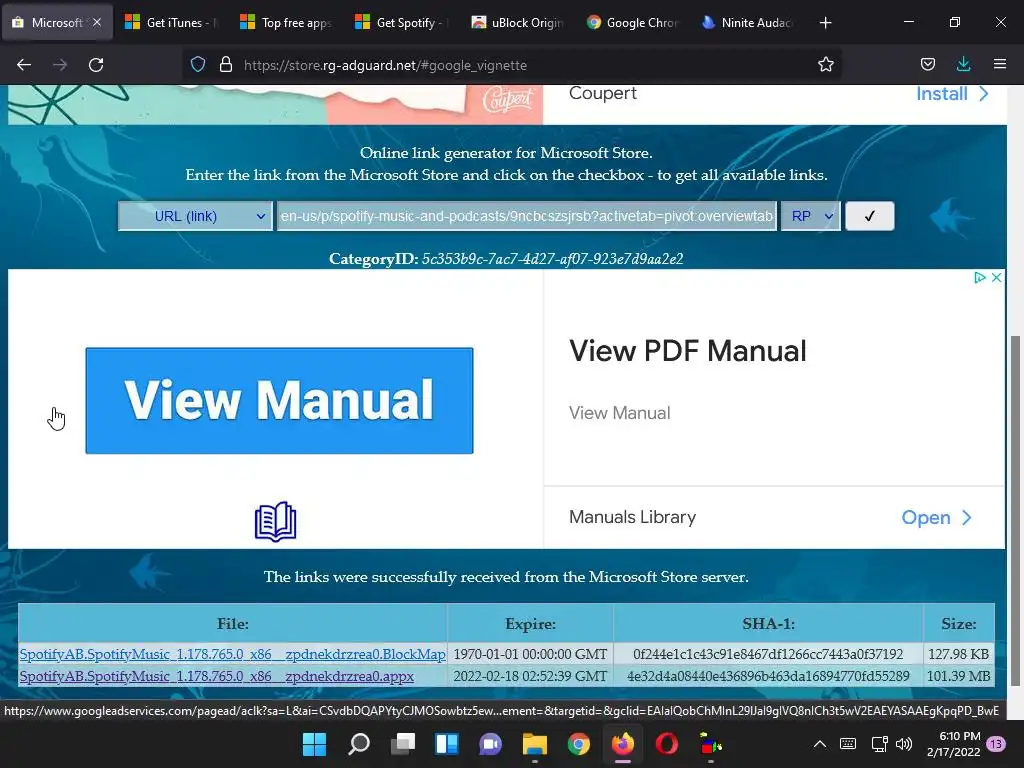This screenshot has height=768, width=1024.
Task: Open the notification count badge
Action: pos(996,744)
